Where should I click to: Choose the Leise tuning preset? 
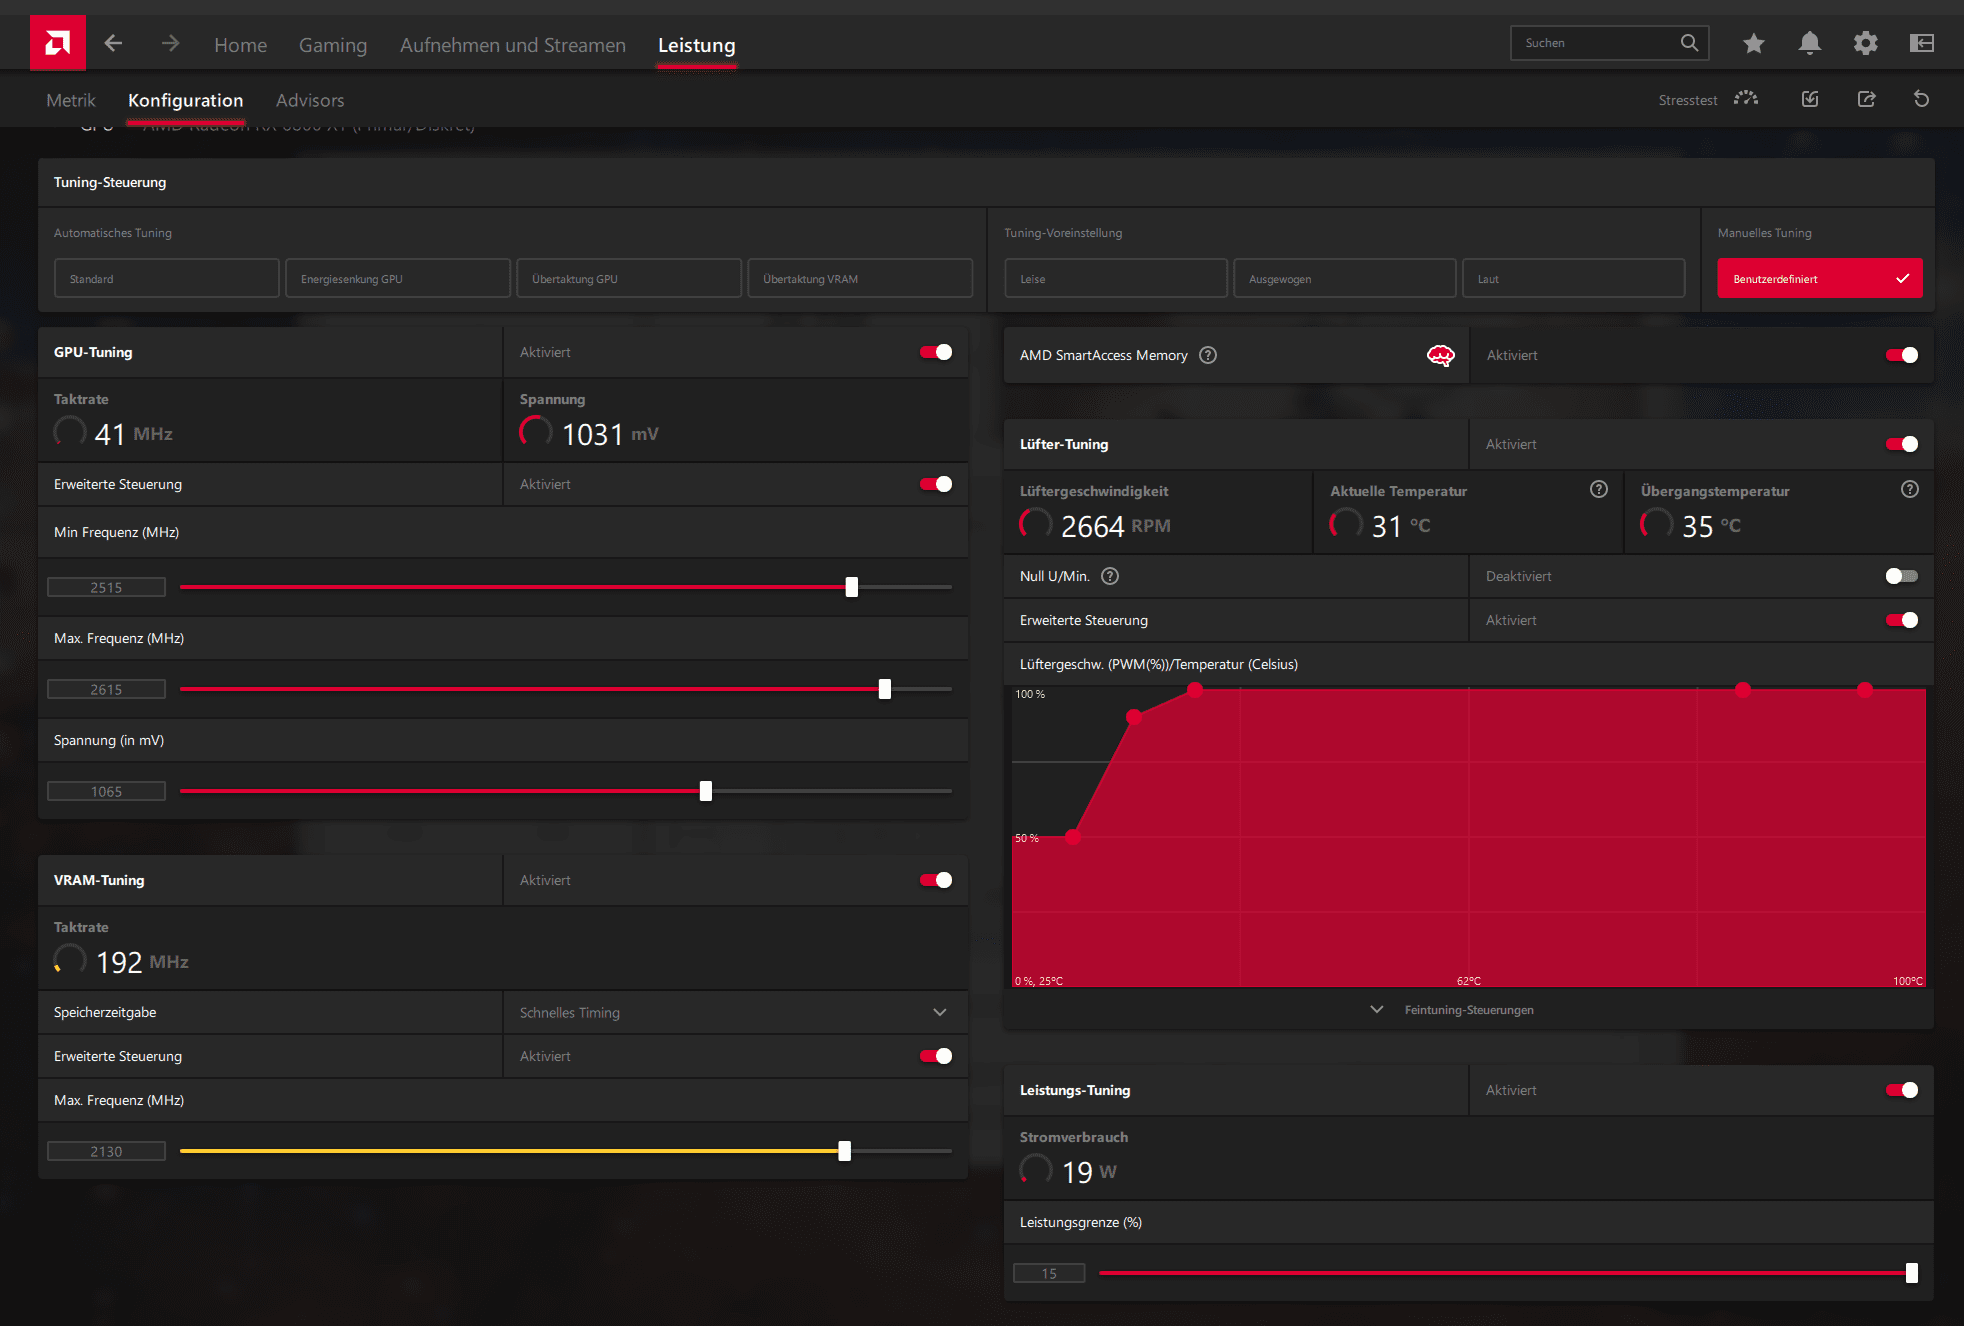(x=1115, y=279)
